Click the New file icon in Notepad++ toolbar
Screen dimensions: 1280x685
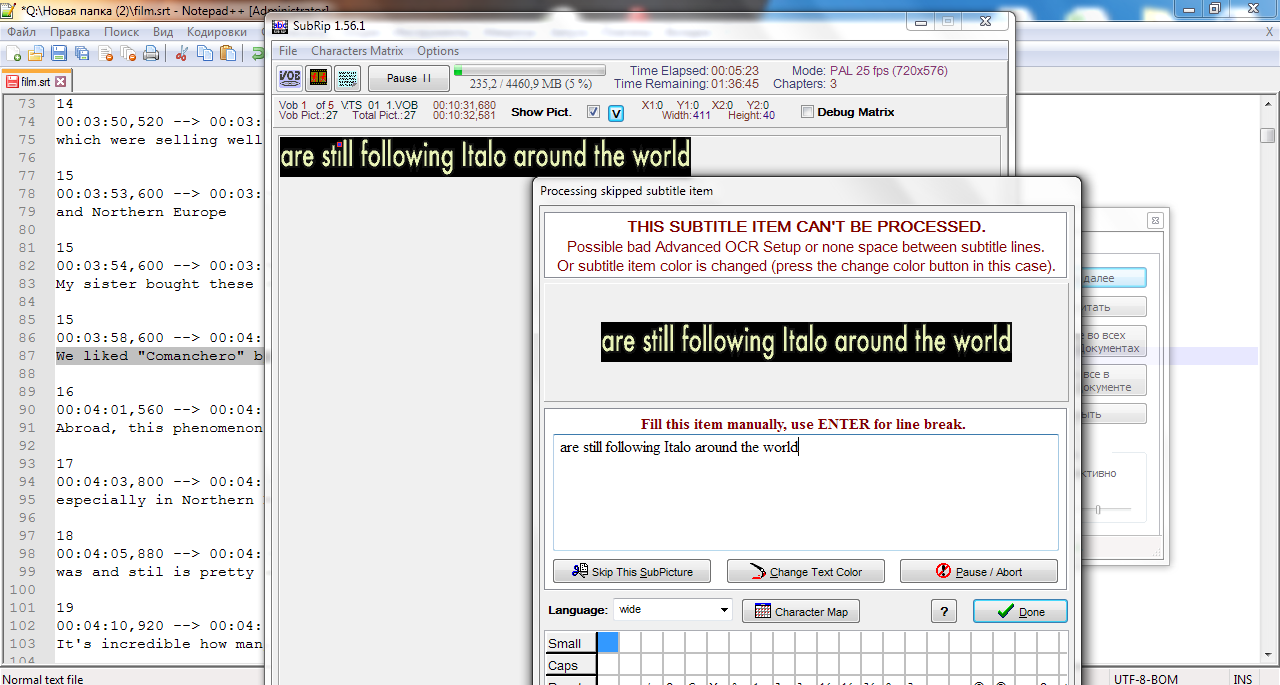[x=15, y=53]
